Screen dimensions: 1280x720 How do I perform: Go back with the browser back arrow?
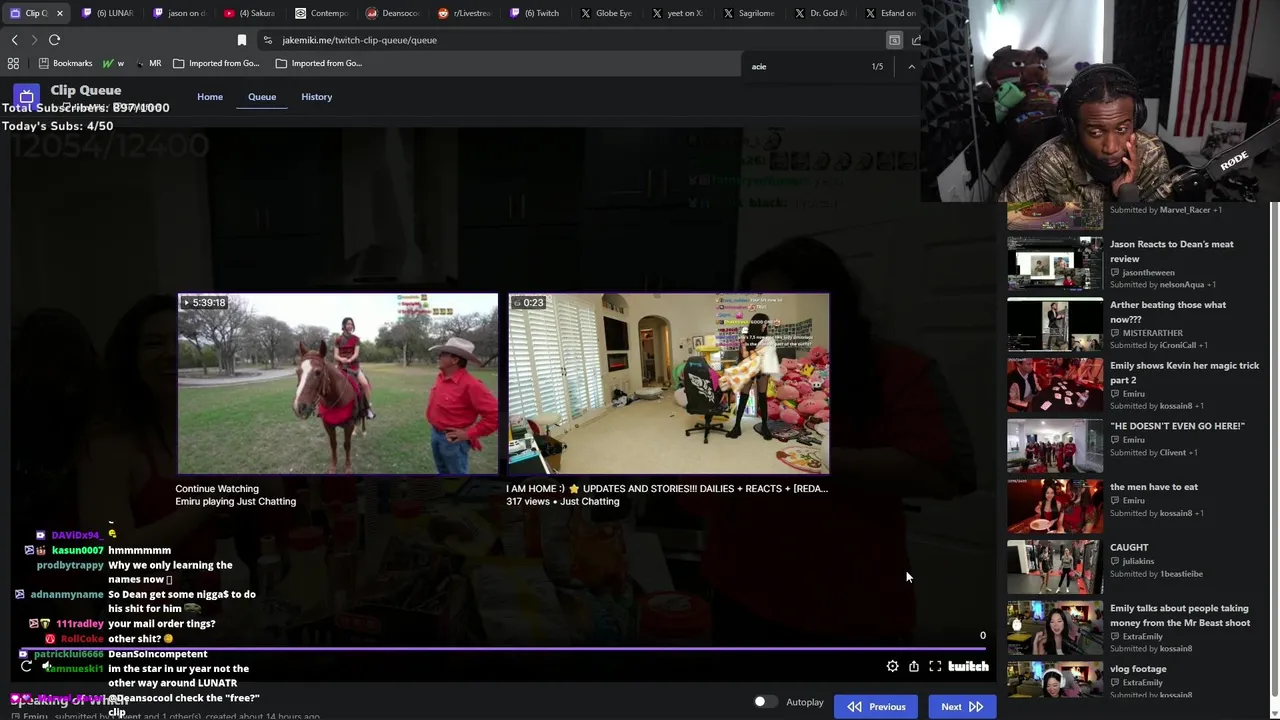14,40
